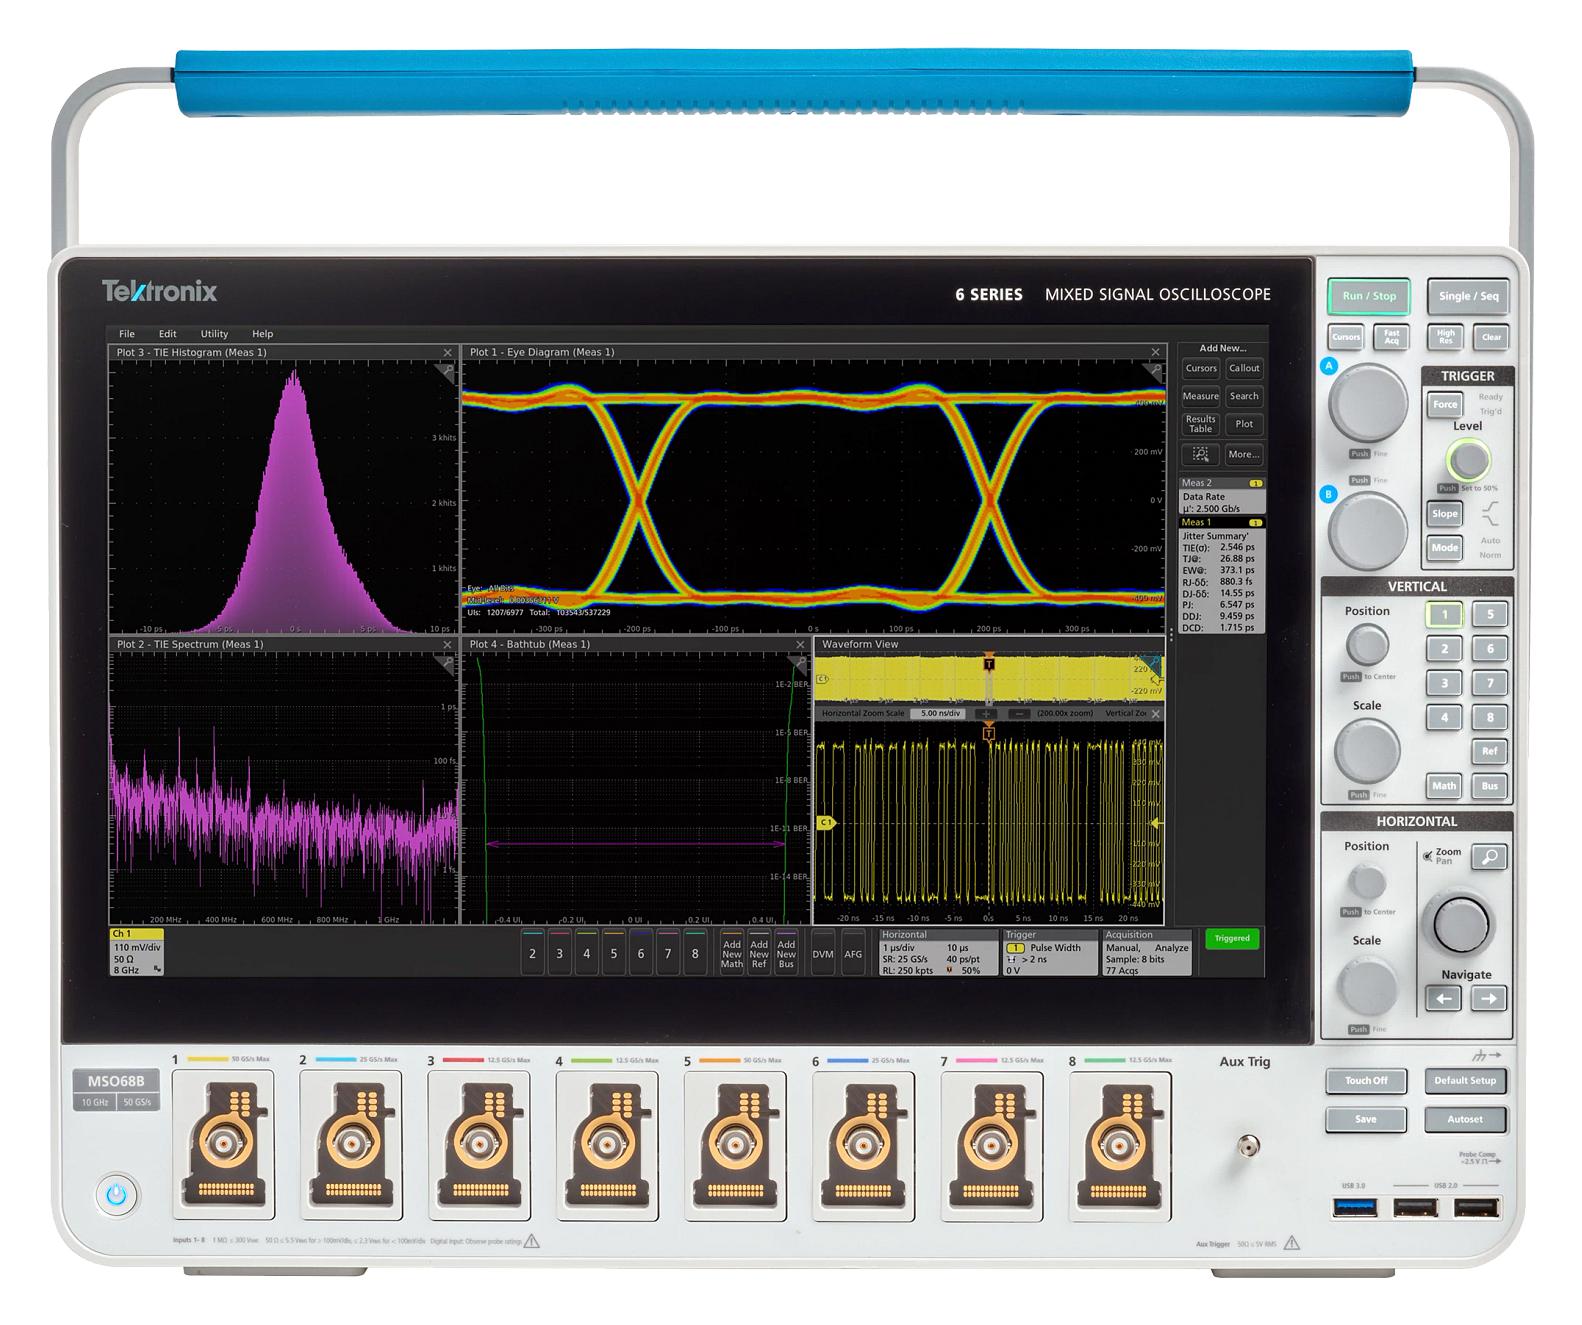This screenshot has height=1325, width=1582.
Task: Close Plot 1 Eye Diagram panel
Action: [1155, 352]
